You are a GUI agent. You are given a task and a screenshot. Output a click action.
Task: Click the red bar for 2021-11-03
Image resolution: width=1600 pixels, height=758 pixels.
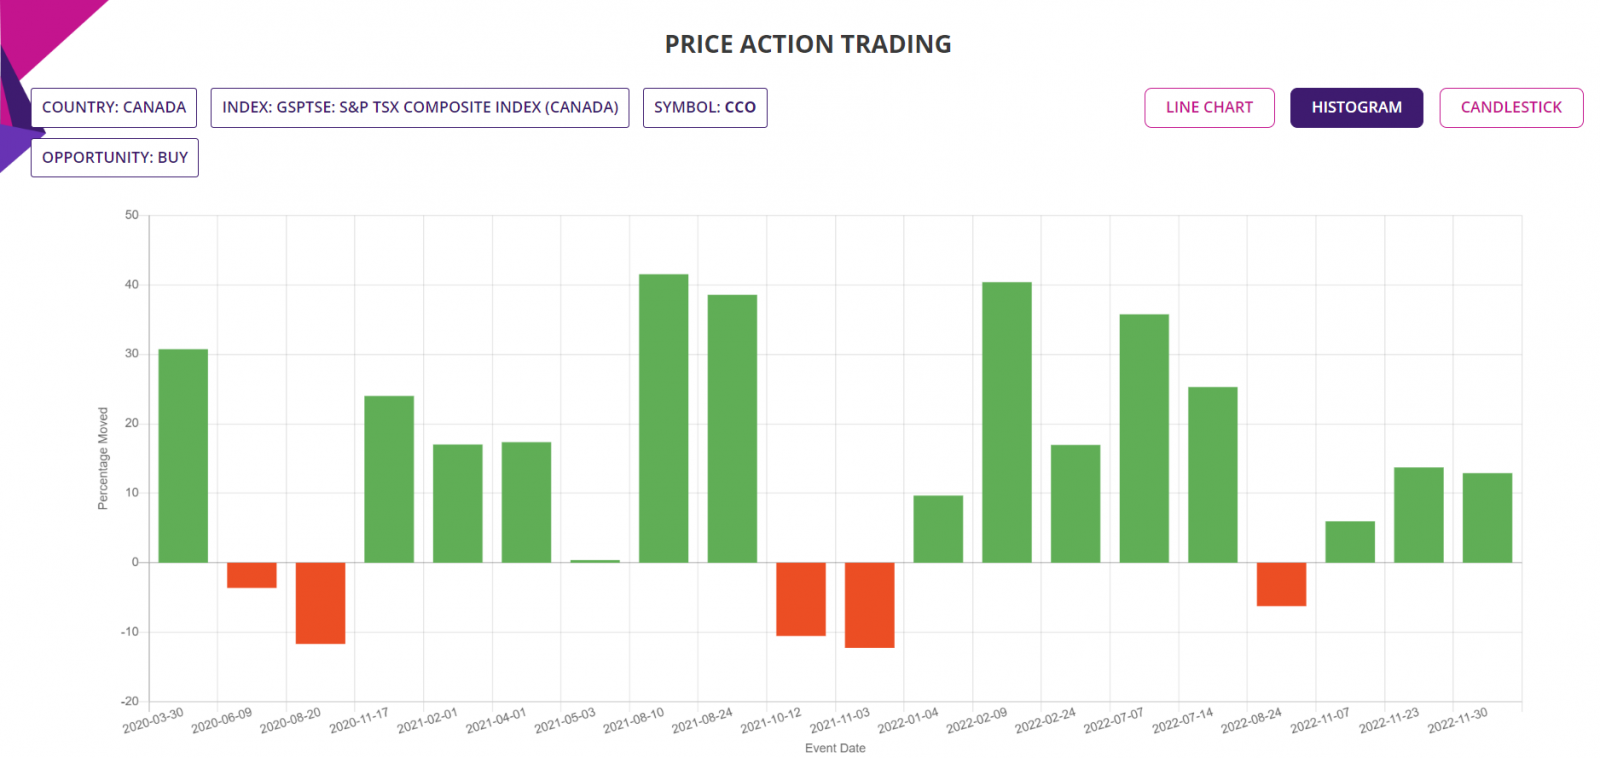point(870,605)
